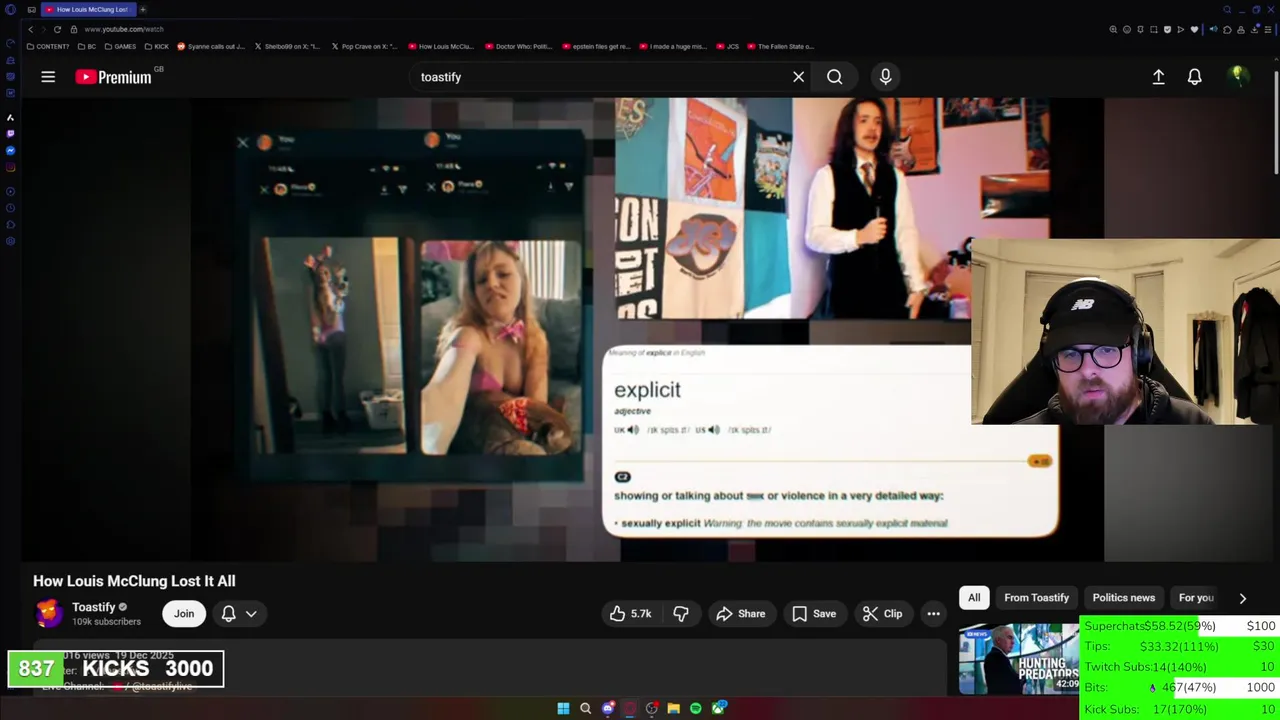Open the browser extensions cube icon
The width and height of the screenshot is (1280, 720).
[1227, 29]
